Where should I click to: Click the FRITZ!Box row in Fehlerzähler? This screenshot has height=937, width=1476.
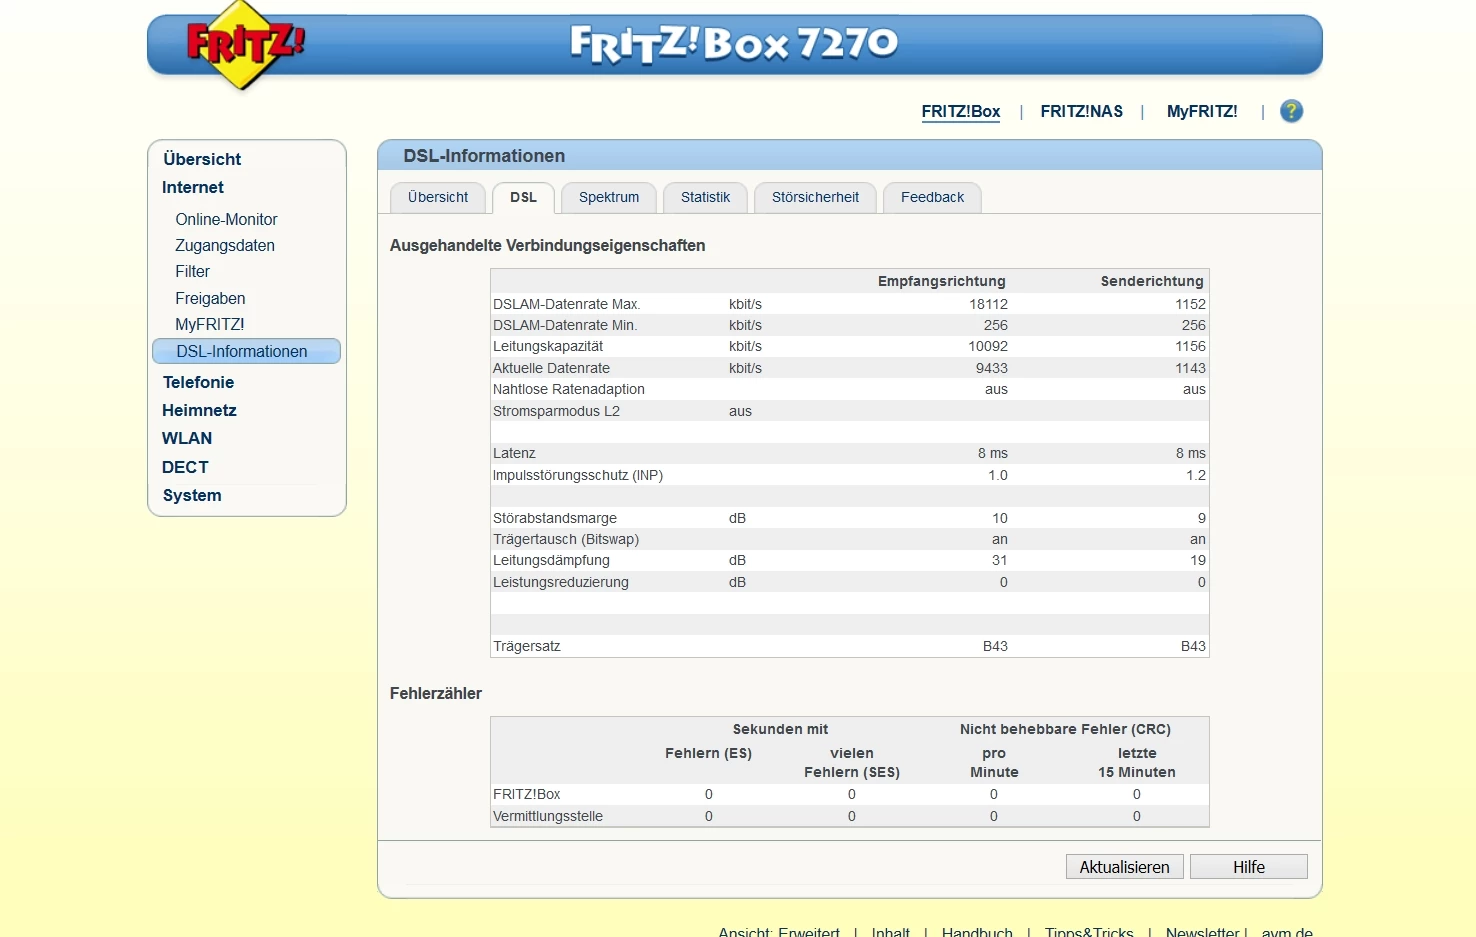(849, 794)
